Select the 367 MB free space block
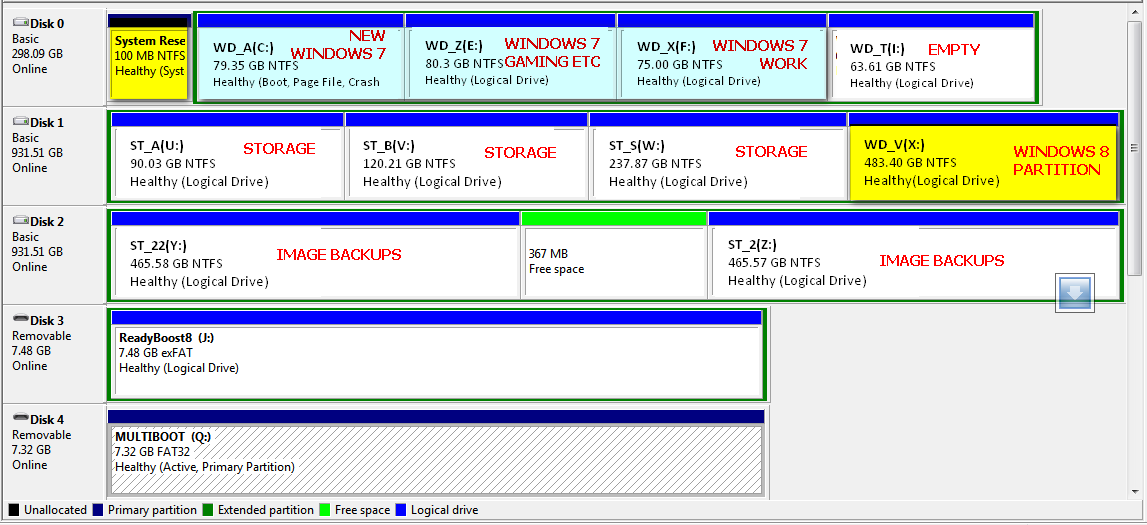The height and width of the screenshot is (525, 1147). coord(614,262)
